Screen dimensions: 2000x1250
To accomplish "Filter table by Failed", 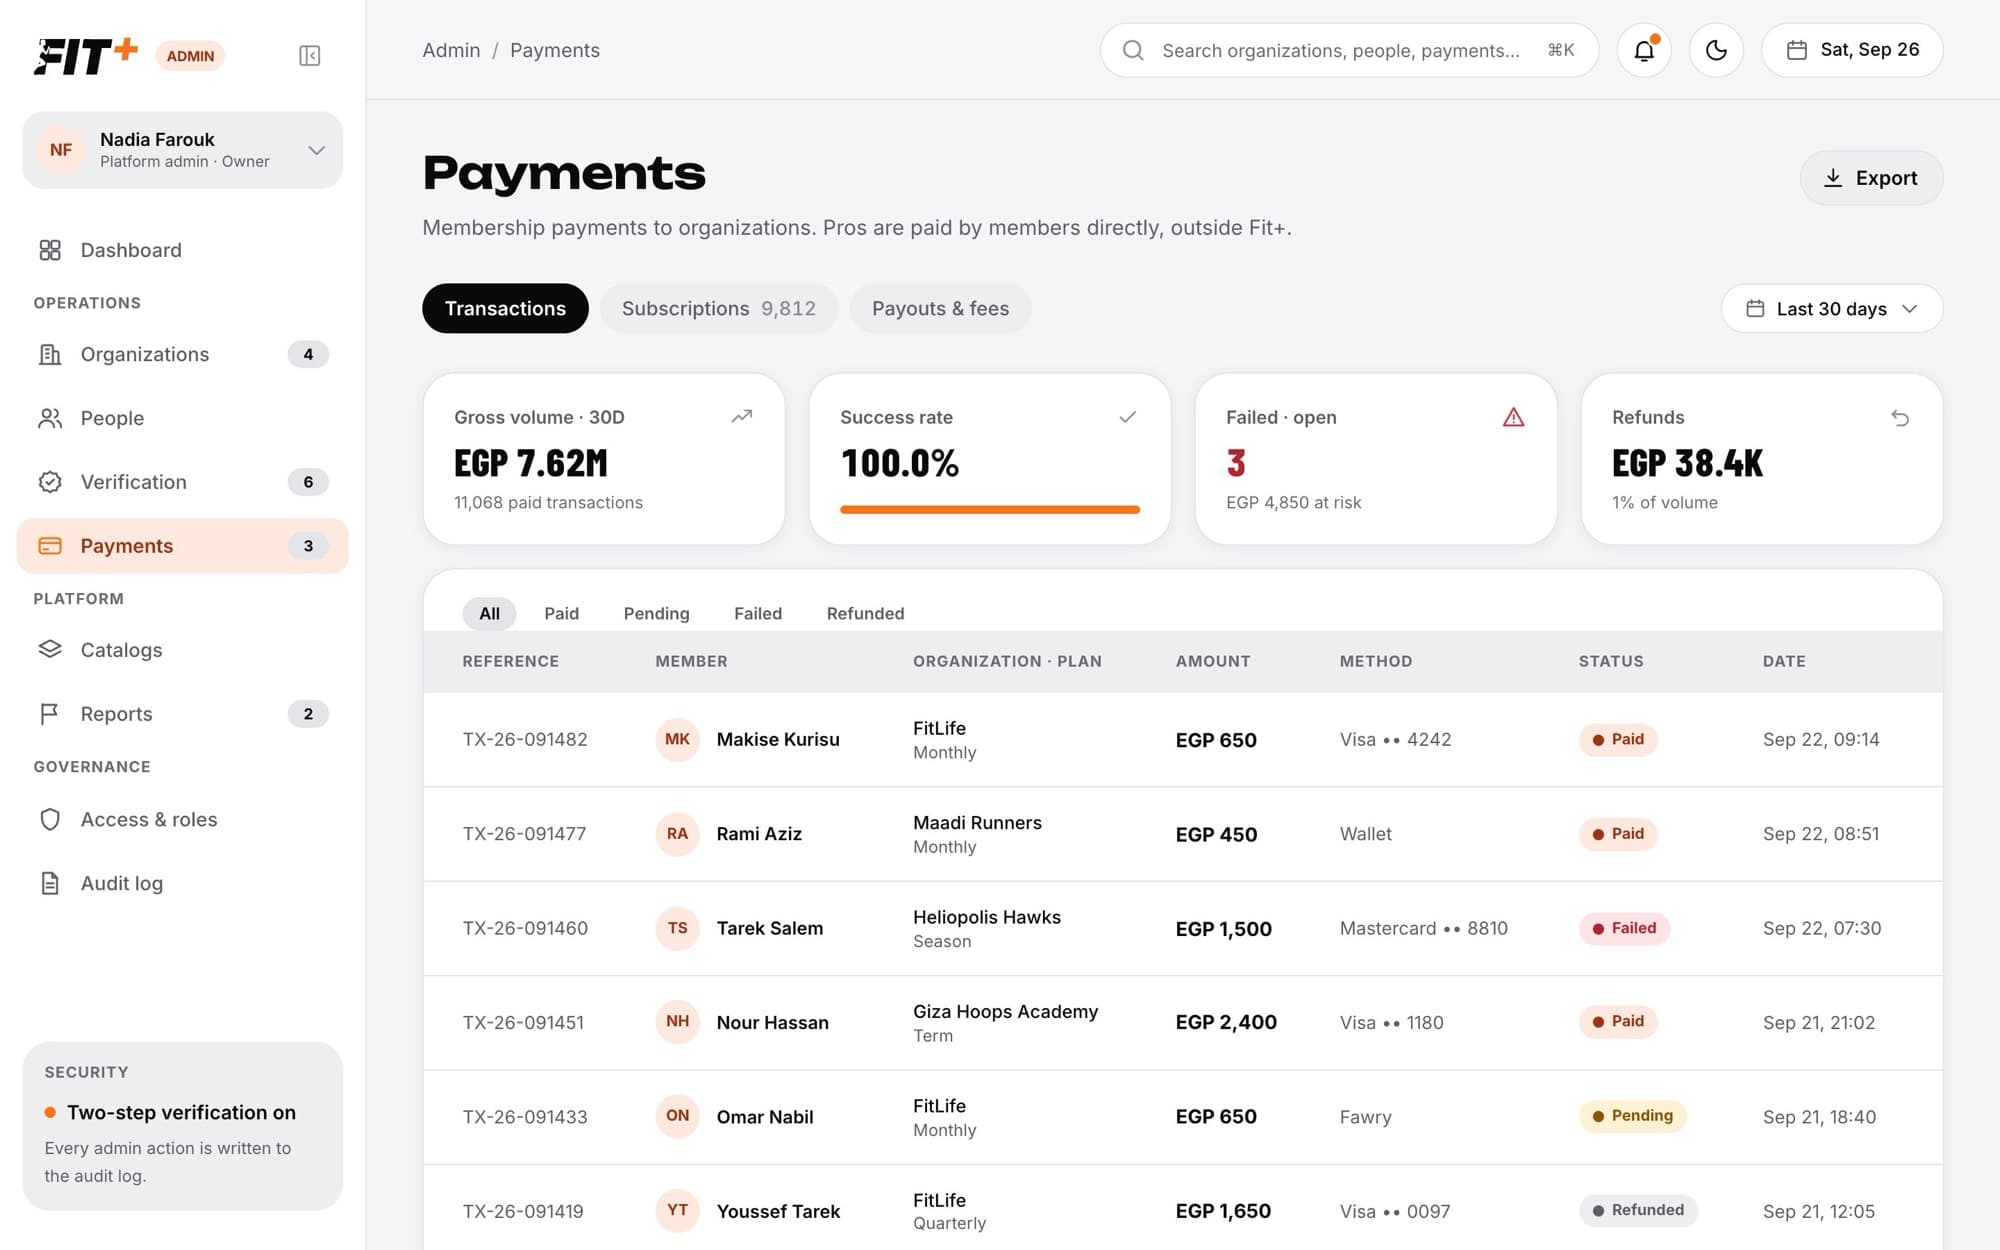I will click(x=758, y=613).
